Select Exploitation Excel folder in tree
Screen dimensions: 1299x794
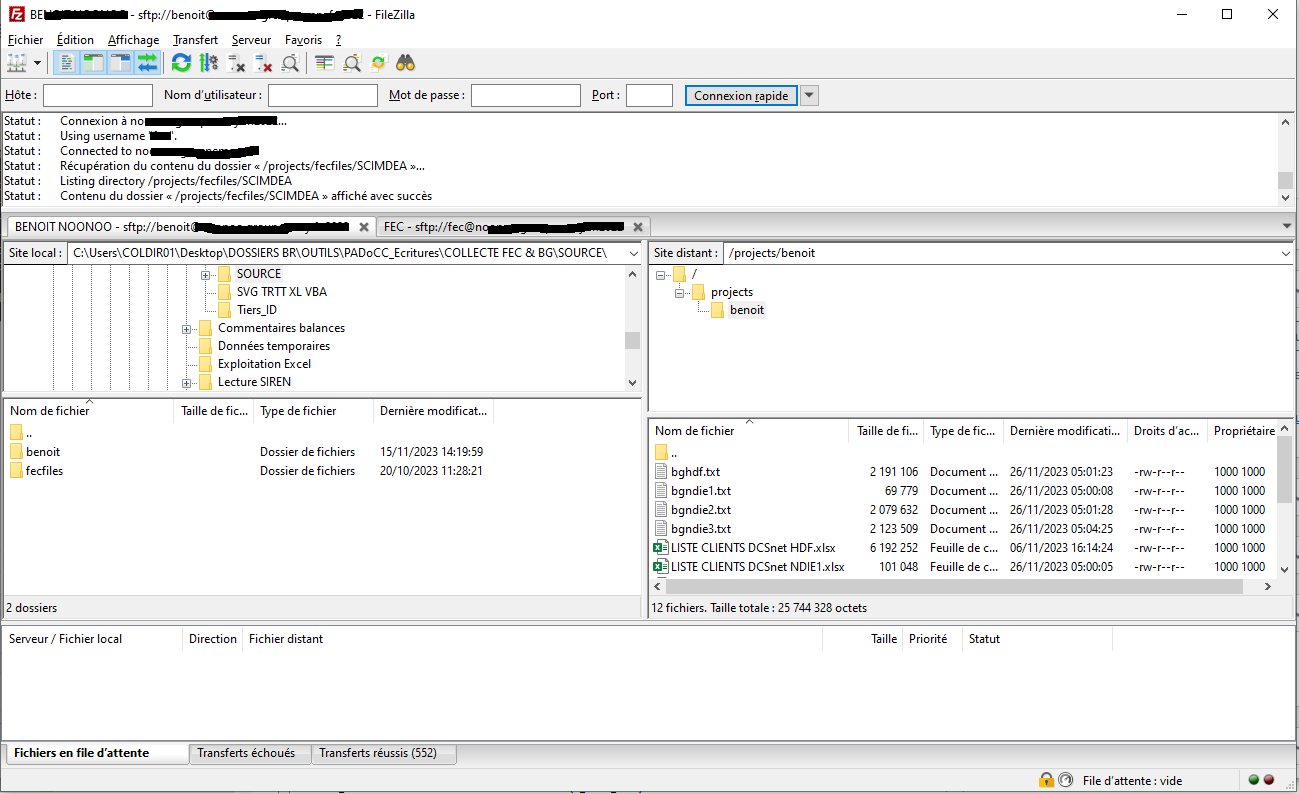[264, 364]
